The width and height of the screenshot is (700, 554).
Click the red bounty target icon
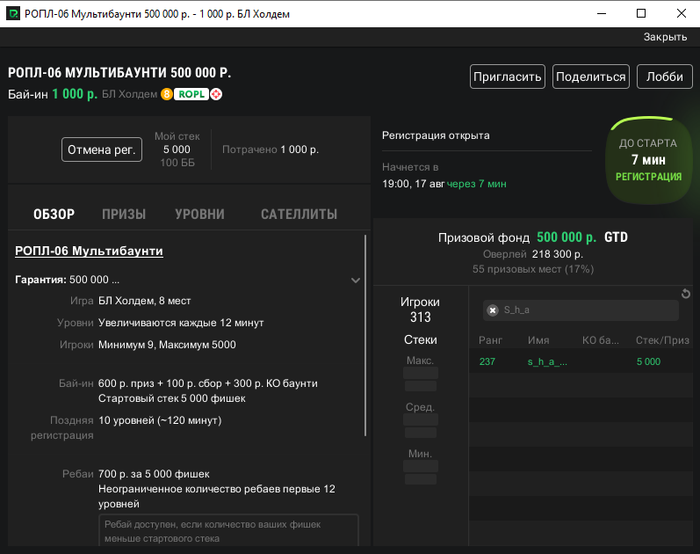click(216, 94)
